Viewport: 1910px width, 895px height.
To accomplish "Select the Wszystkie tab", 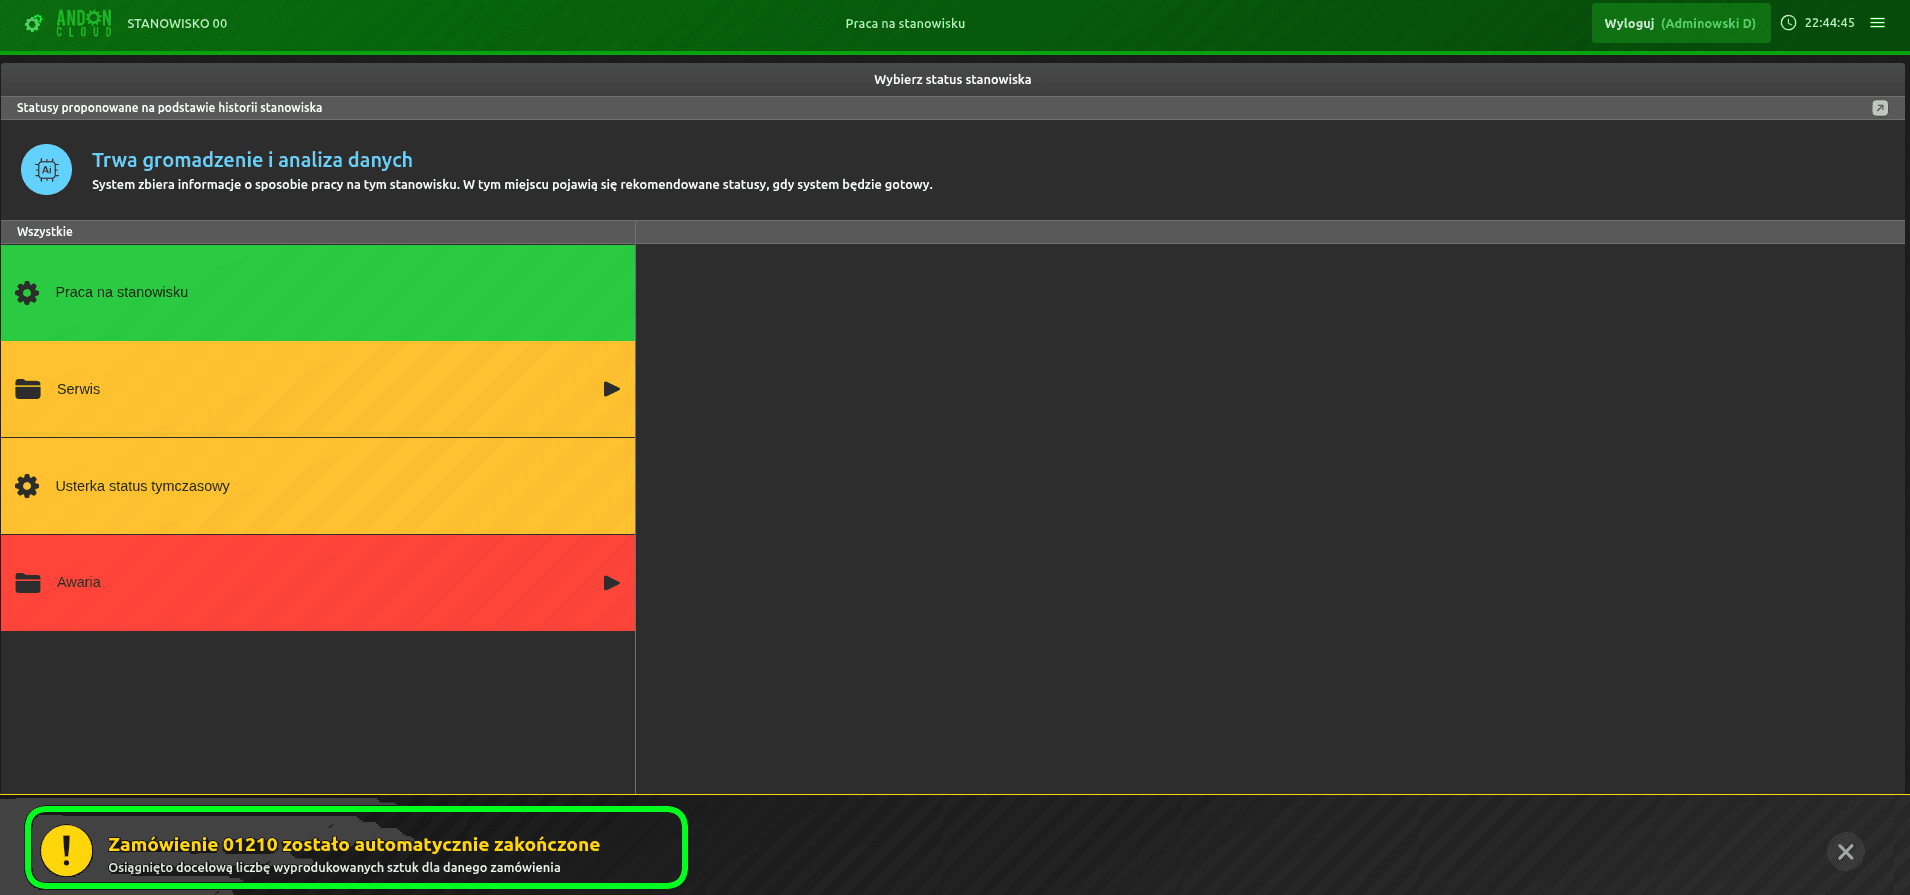I will pos(45,232).
